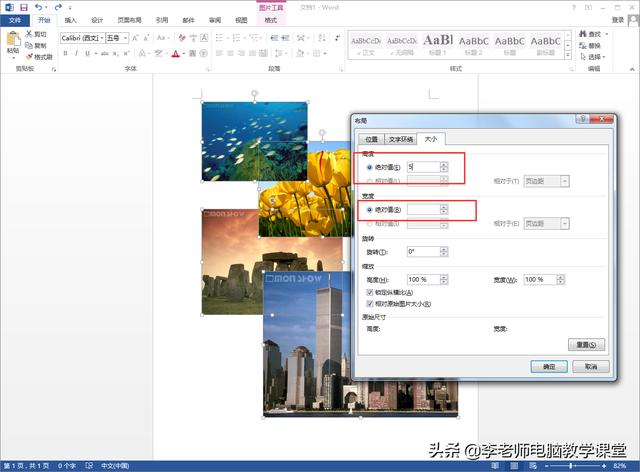This screenshot has width=640, height=472.
Task: Increase the scale width stepper up arrow
Action: [561, 277]
